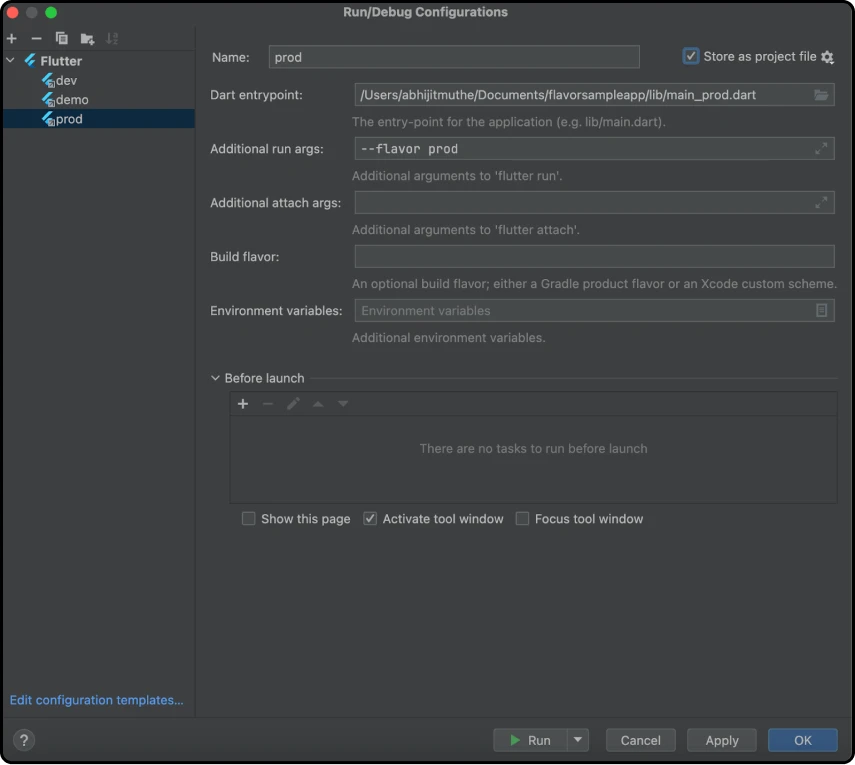Select the demo run configuration
Image resolution: width=855 pixels, height=765 pixels.
70,99
